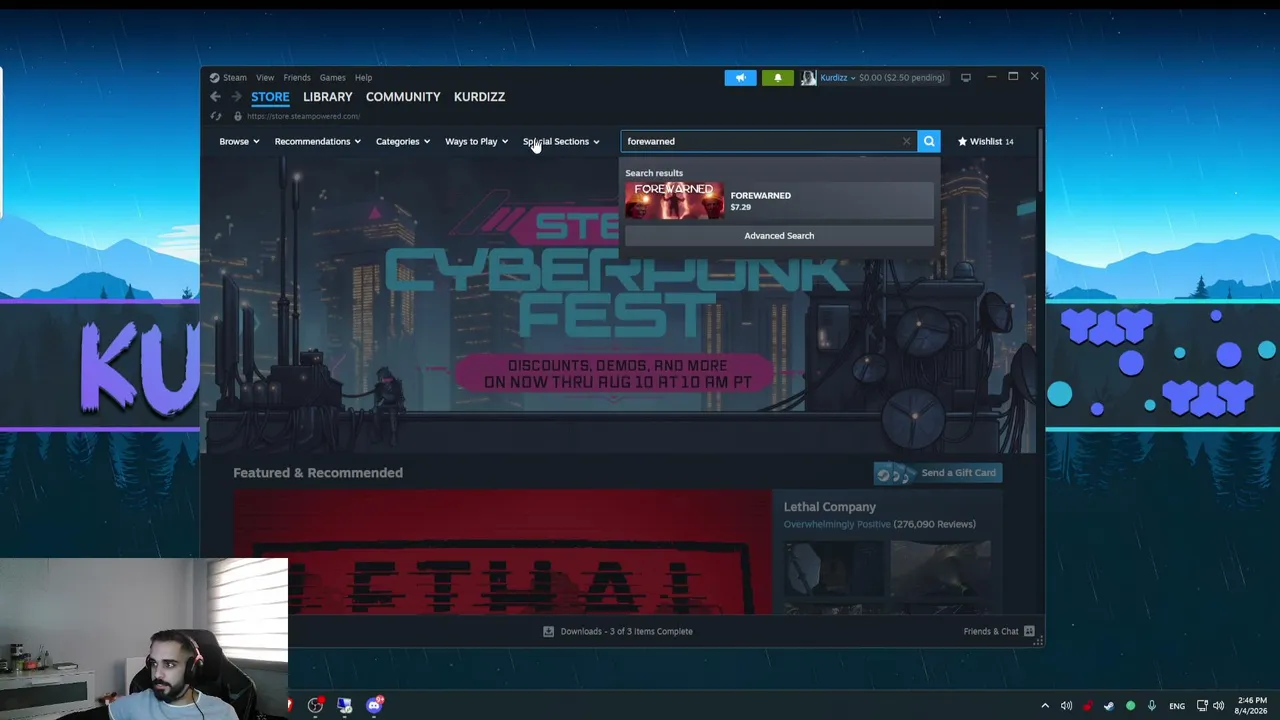Click the Advanced Search button
Image resolution: width=1280 pixels, height=720 pixels.
(x=779, y=236)
